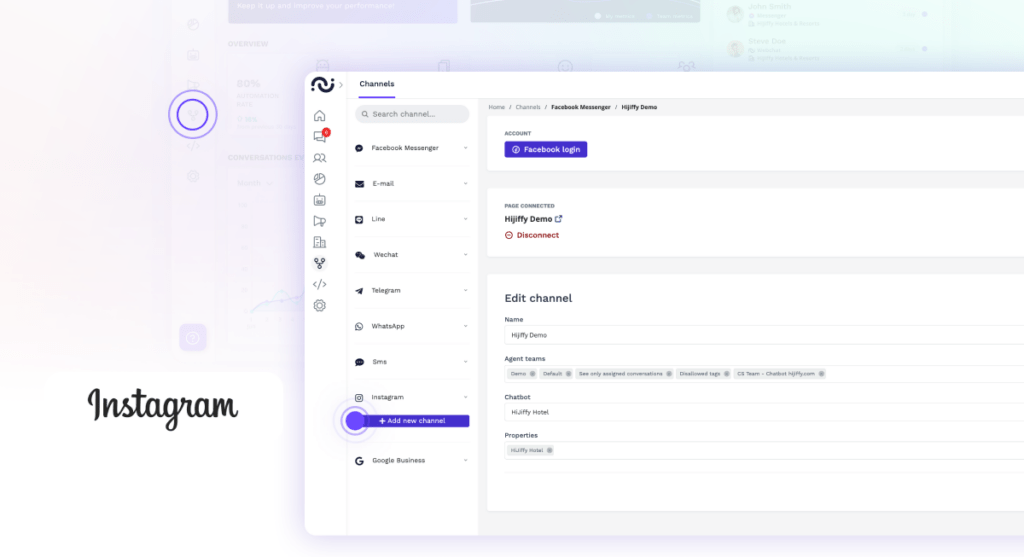This screenshot has height=557, width=1024.
Task: Select the Channels tab
Action: (x=376, y=84)
